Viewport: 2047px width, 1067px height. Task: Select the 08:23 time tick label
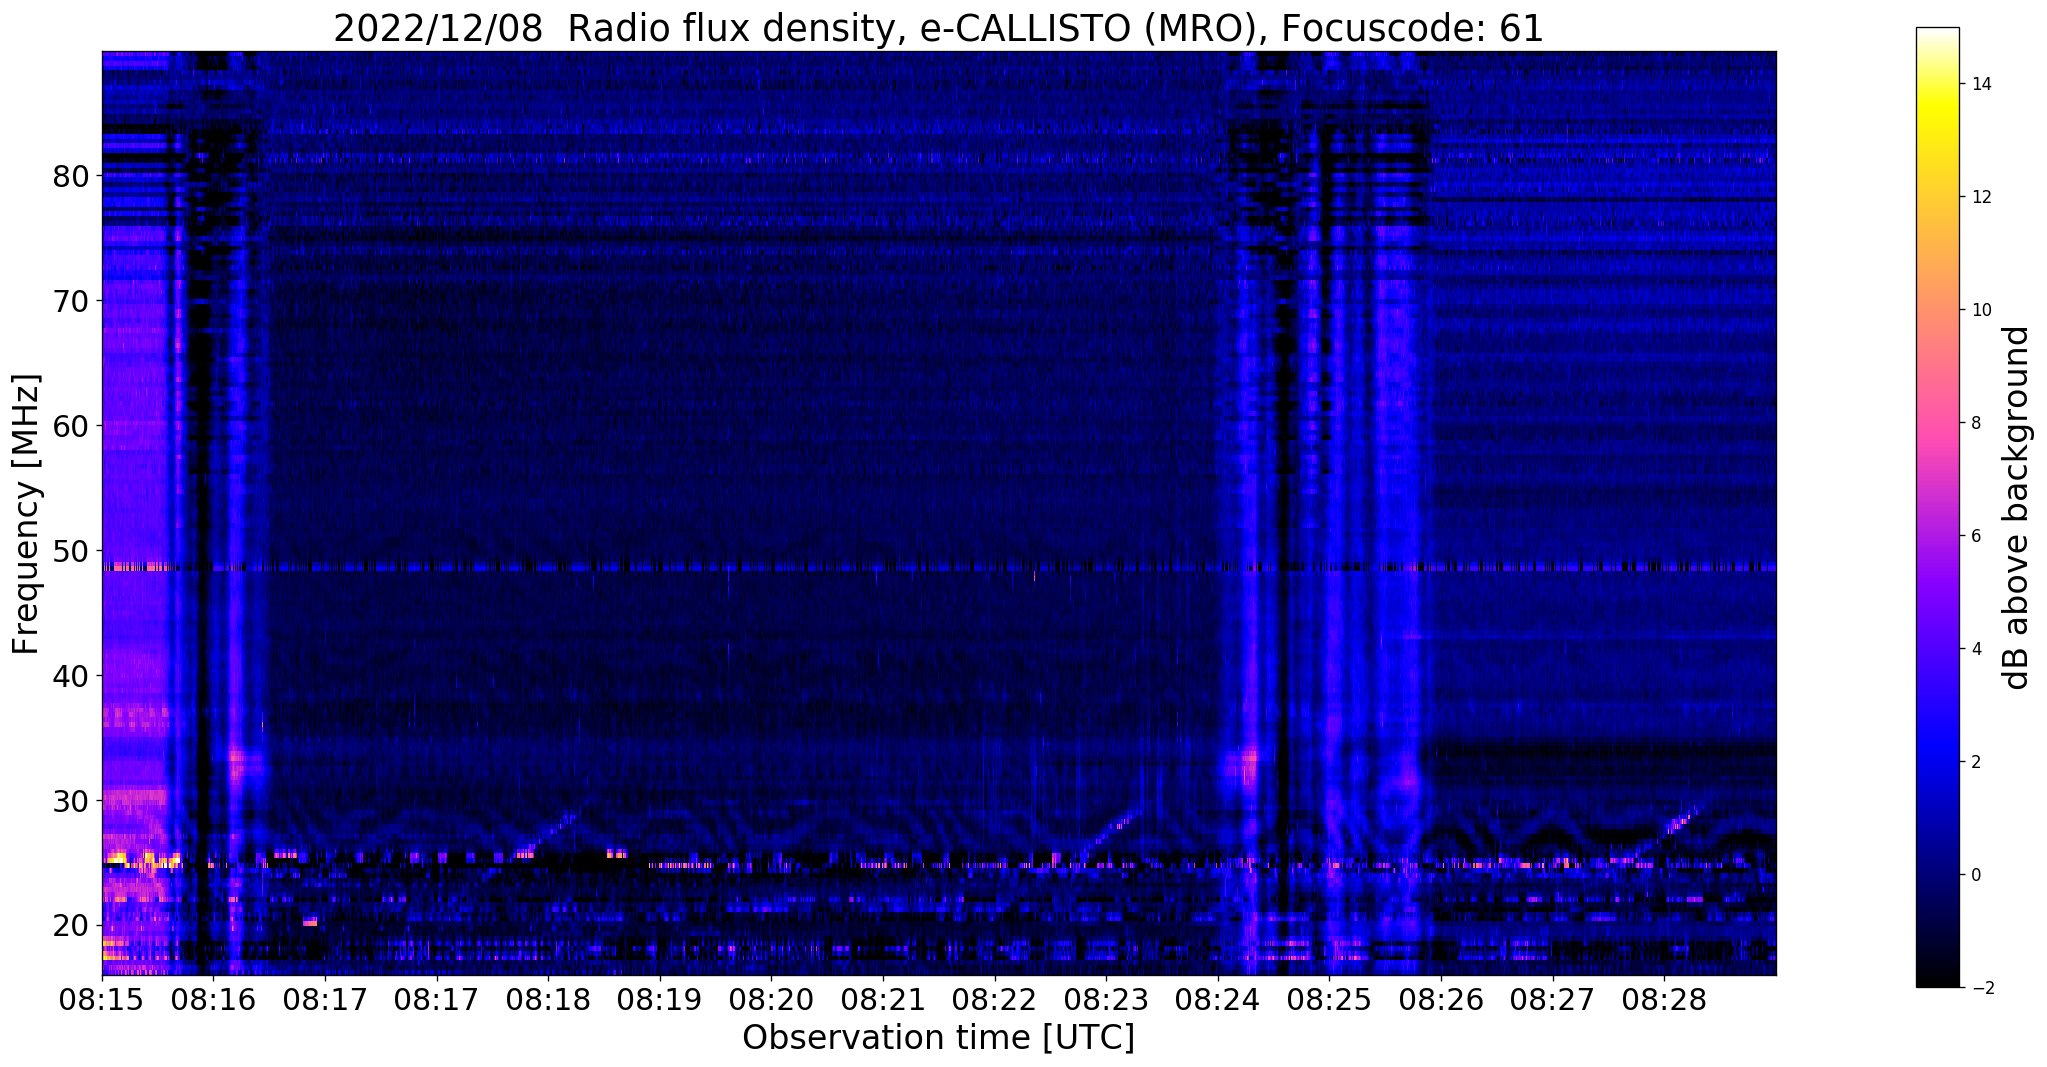tap(1107, 1000)
